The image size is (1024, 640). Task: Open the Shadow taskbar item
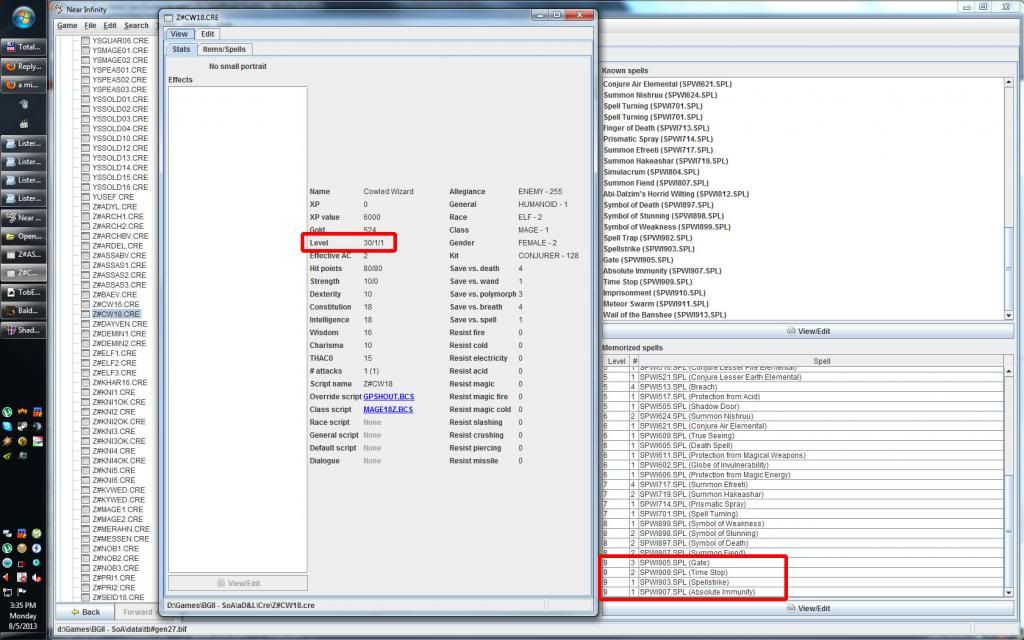click(24, 330)
